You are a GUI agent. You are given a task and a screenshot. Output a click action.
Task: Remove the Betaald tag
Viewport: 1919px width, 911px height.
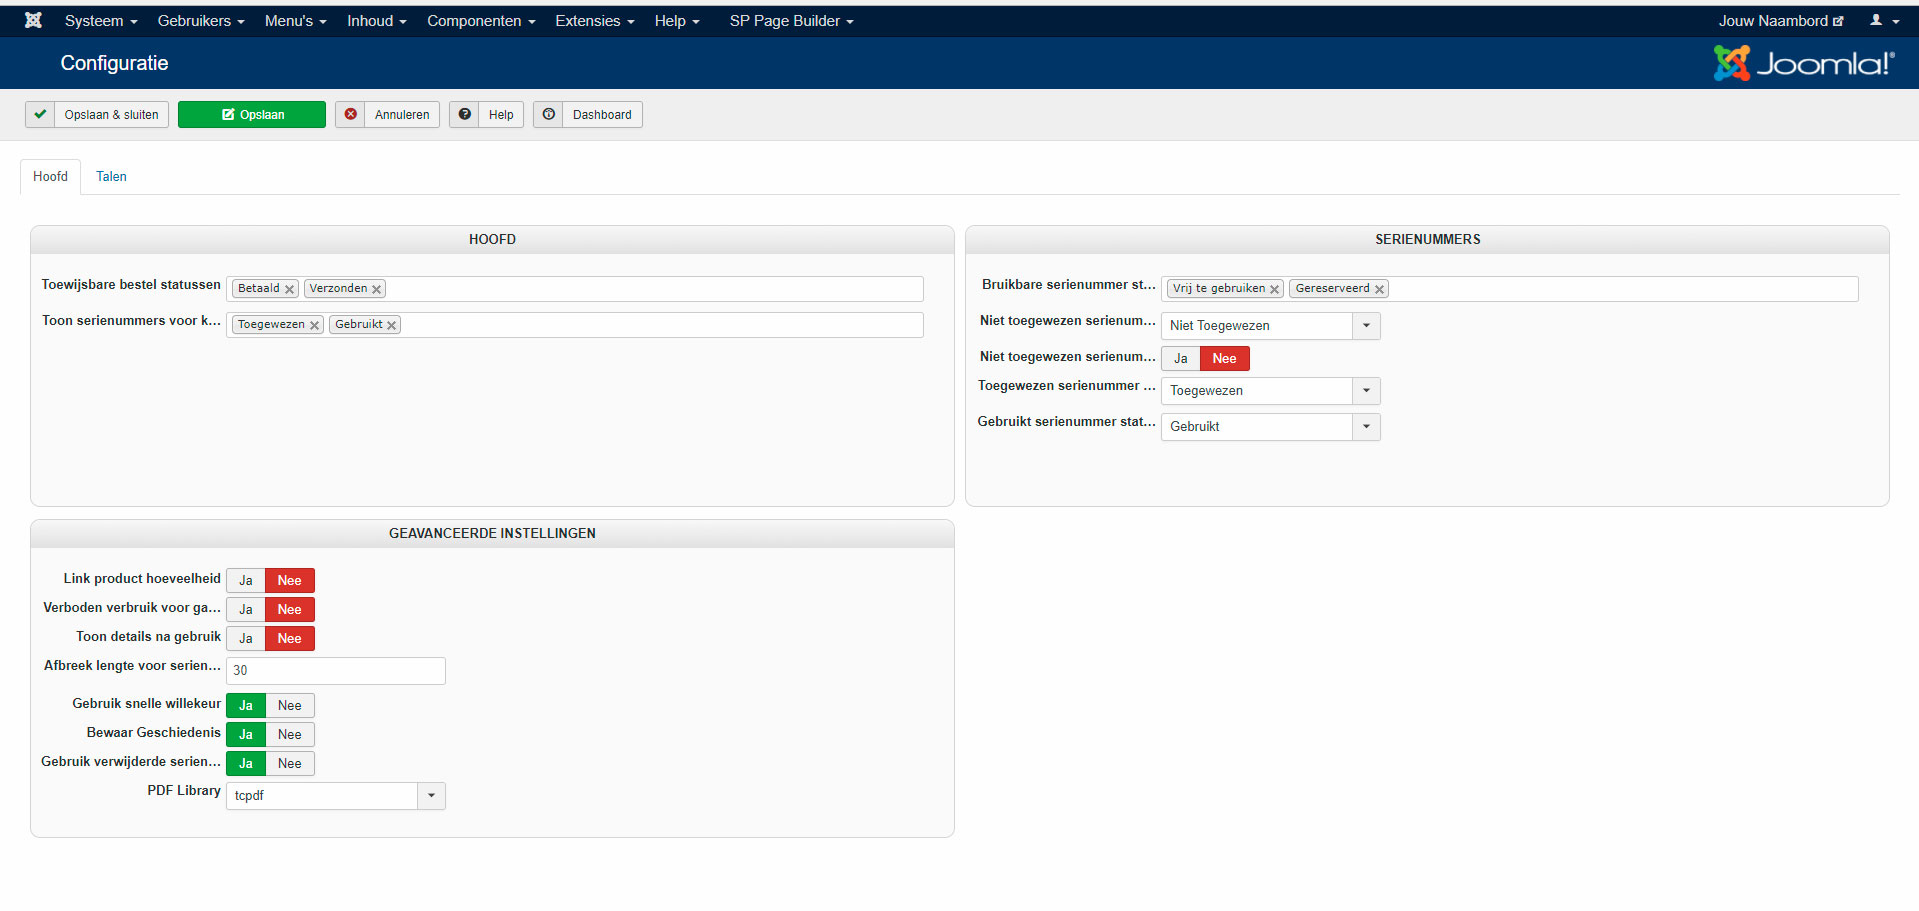point(290,289)
